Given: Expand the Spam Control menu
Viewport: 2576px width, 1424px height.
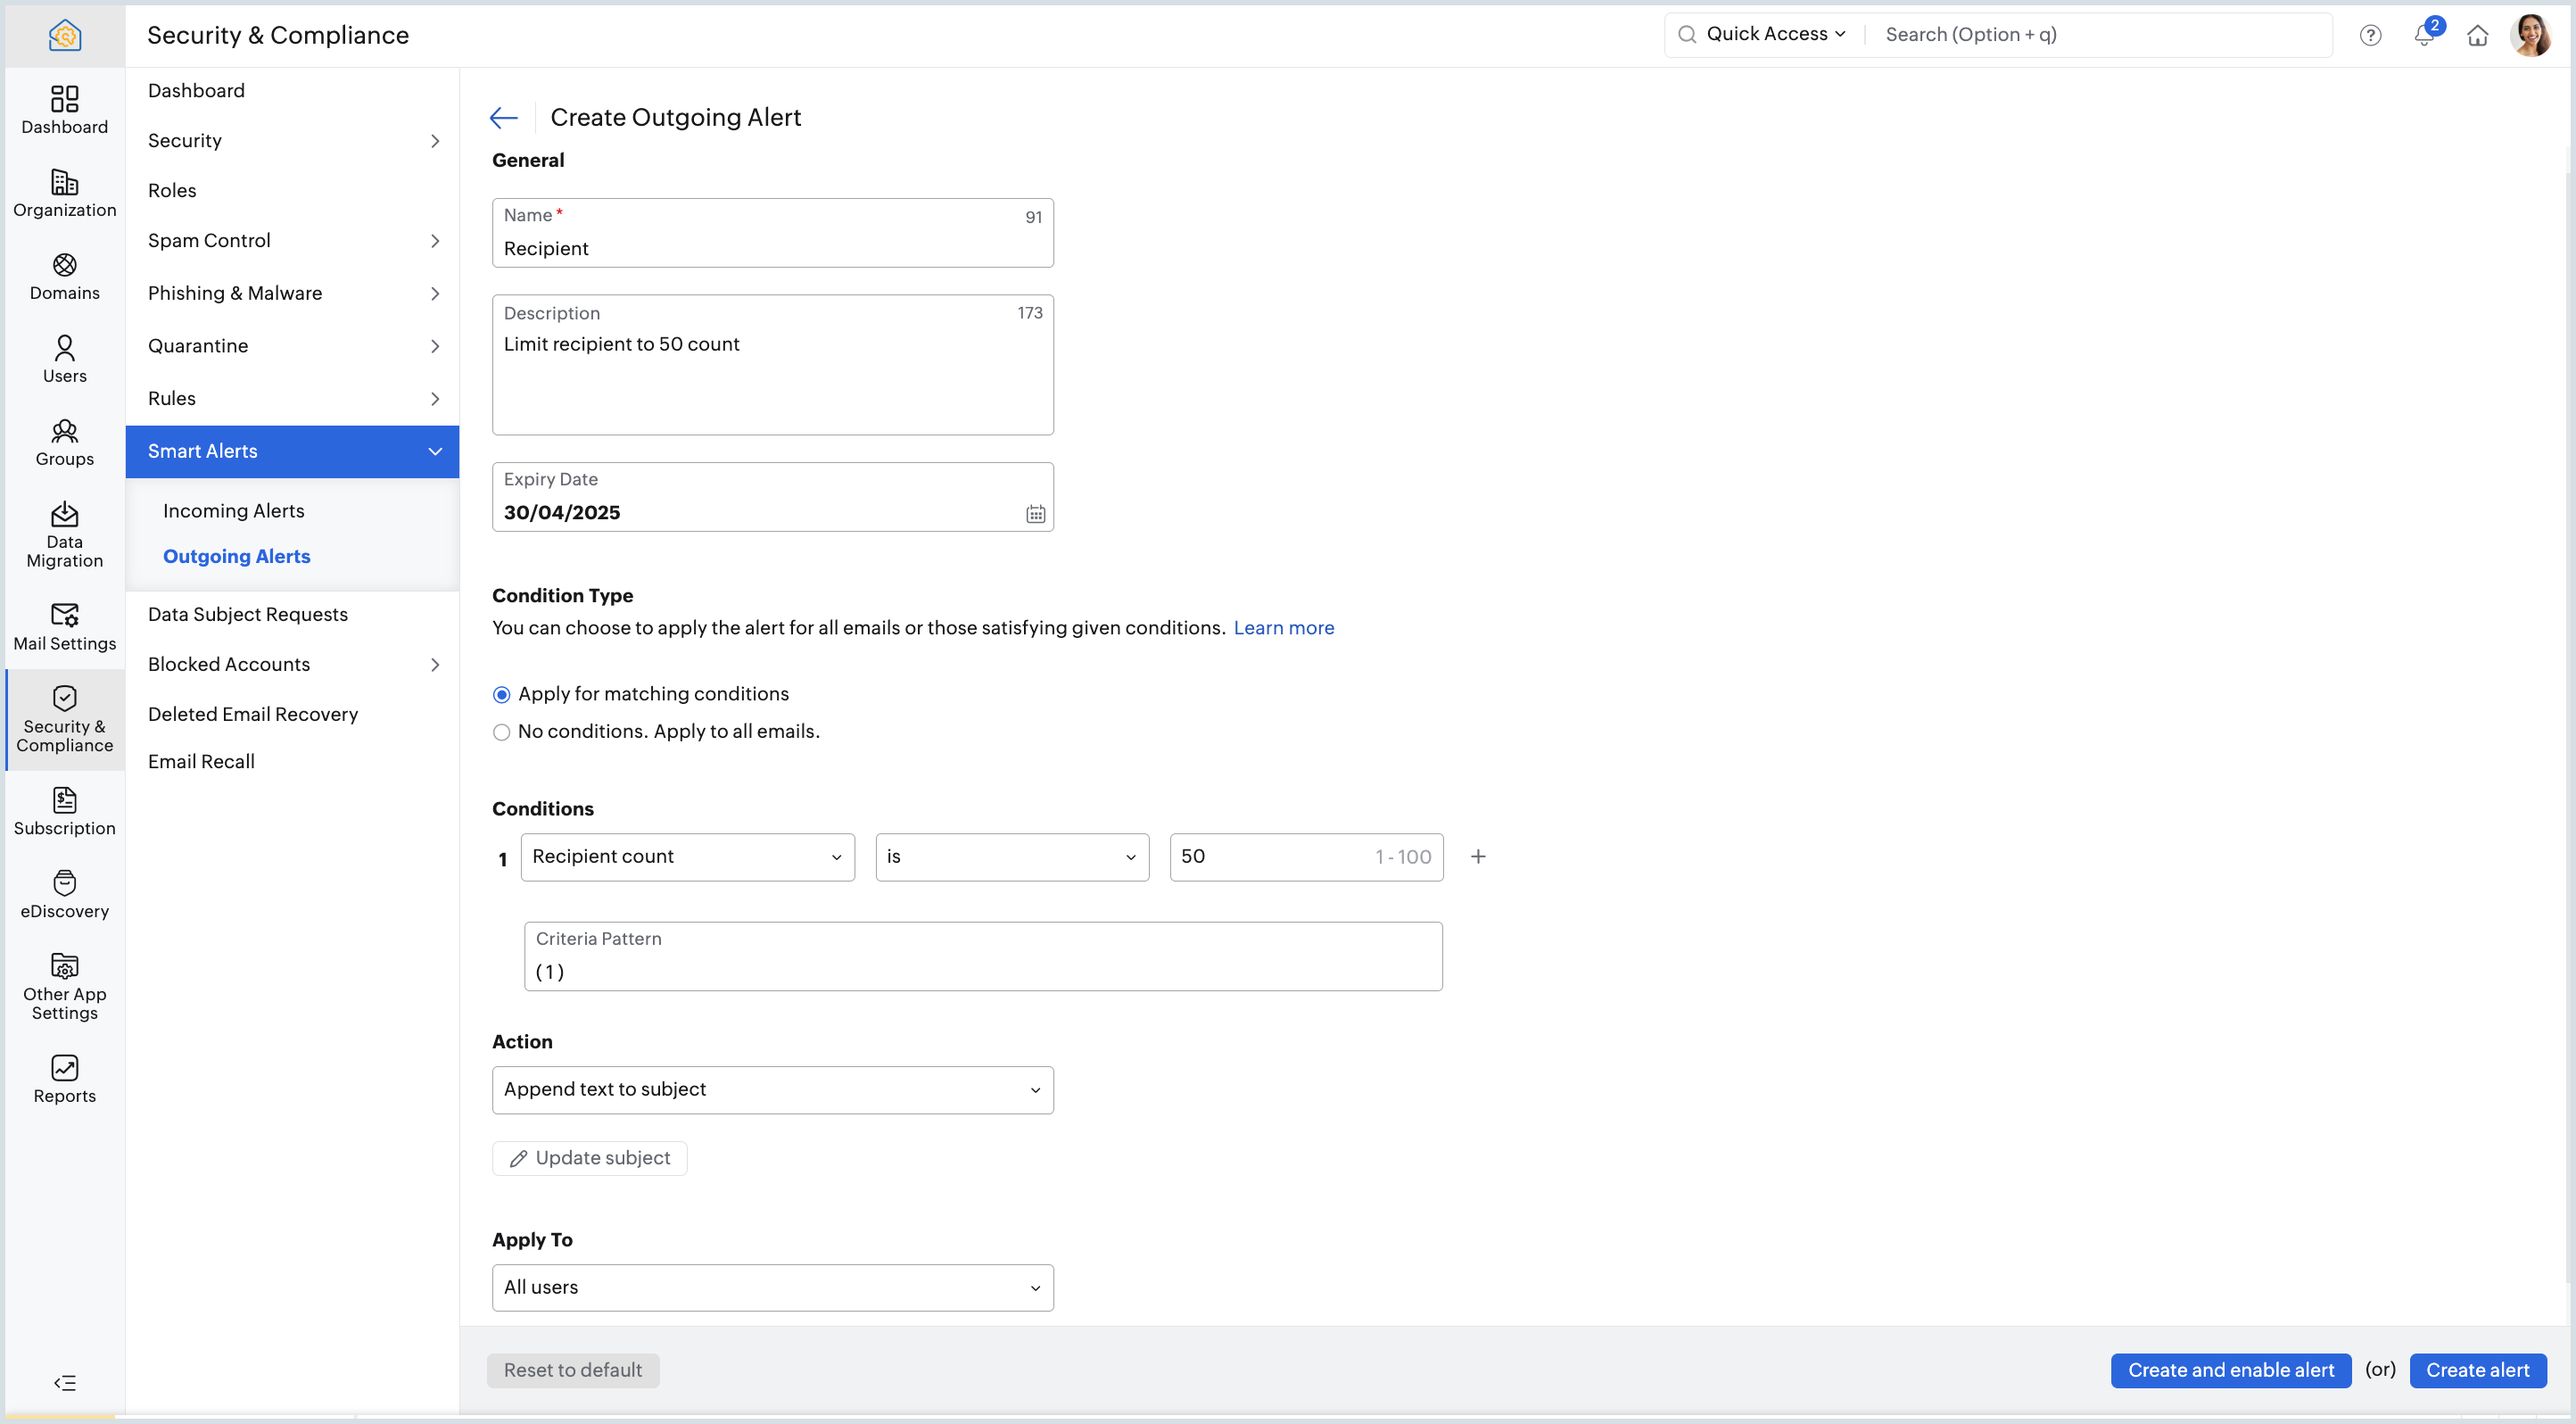Looking at the screenshot, I should (292, 241).
